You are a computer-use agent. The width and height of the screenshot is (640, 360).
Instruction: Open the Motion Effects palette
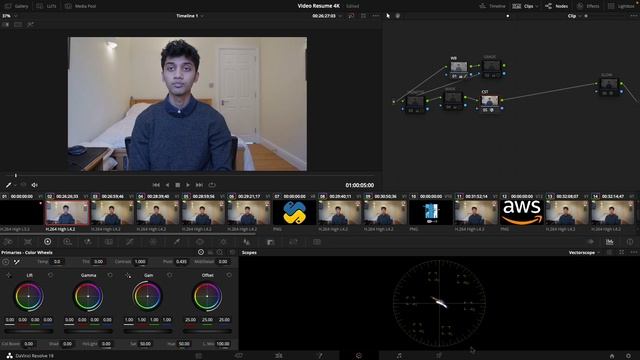point(109,242)
